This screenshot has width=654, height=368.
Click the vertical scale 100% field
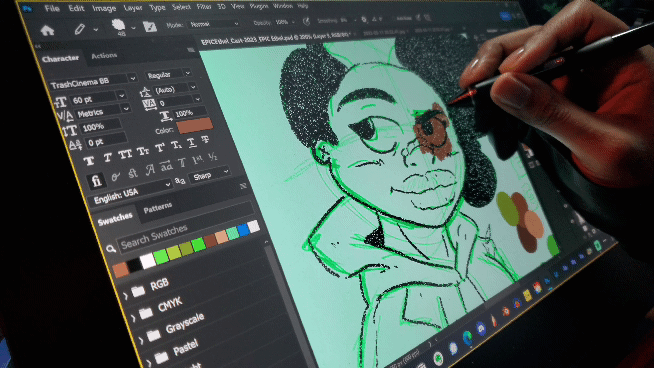pyautogui.click(x=101, y=126)
